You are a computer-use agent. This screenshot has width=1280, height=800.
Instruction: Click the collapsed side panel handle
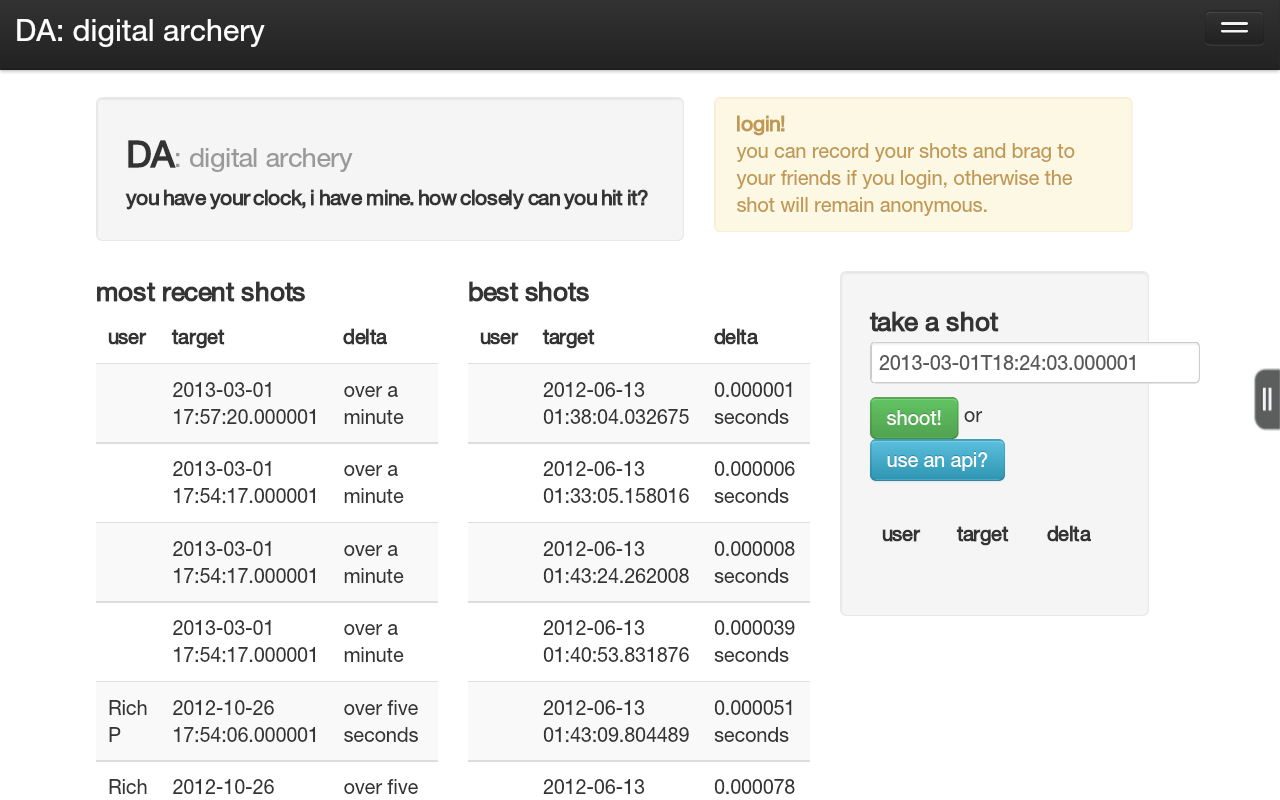(1266, 398)
